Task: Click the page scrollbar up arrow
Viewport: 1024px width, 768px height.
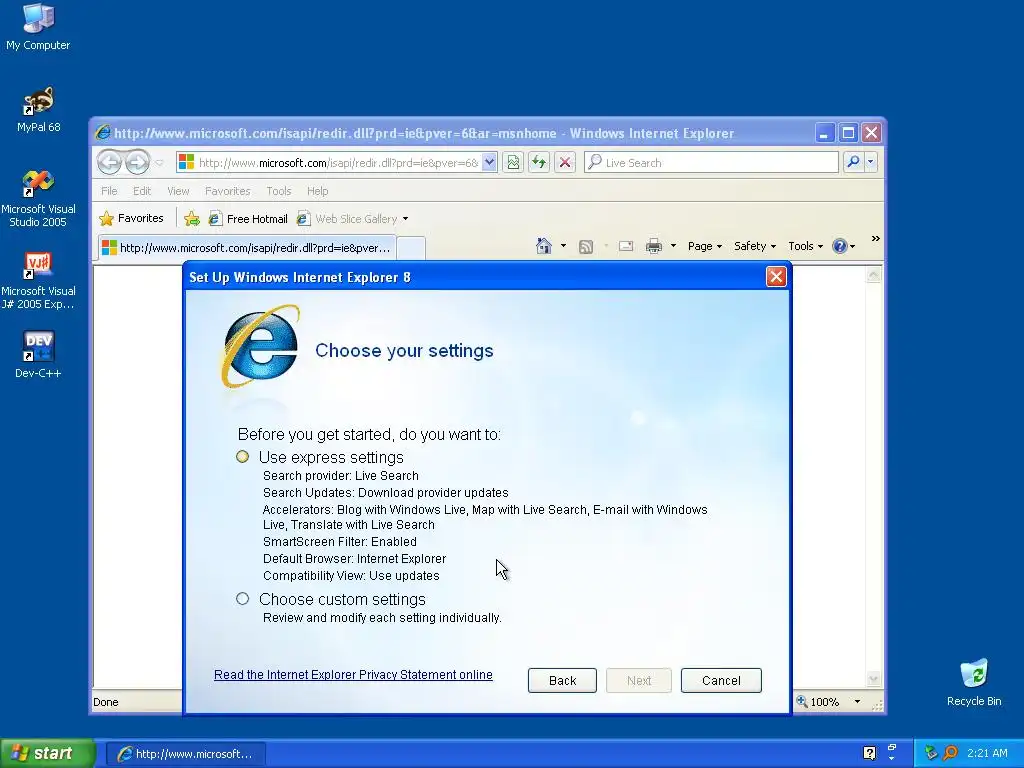Action: pyautogui.click(x=873, y=275)
